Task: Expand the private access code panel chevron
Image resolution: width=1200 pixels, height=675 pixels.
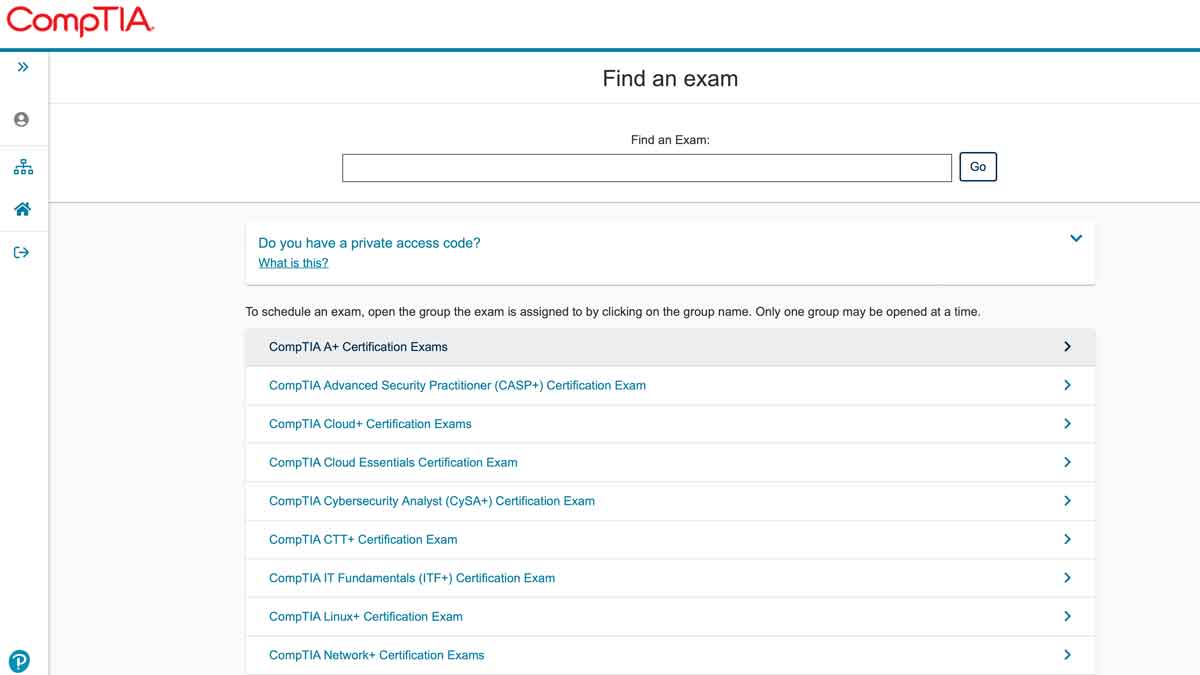Action: 1076,239
